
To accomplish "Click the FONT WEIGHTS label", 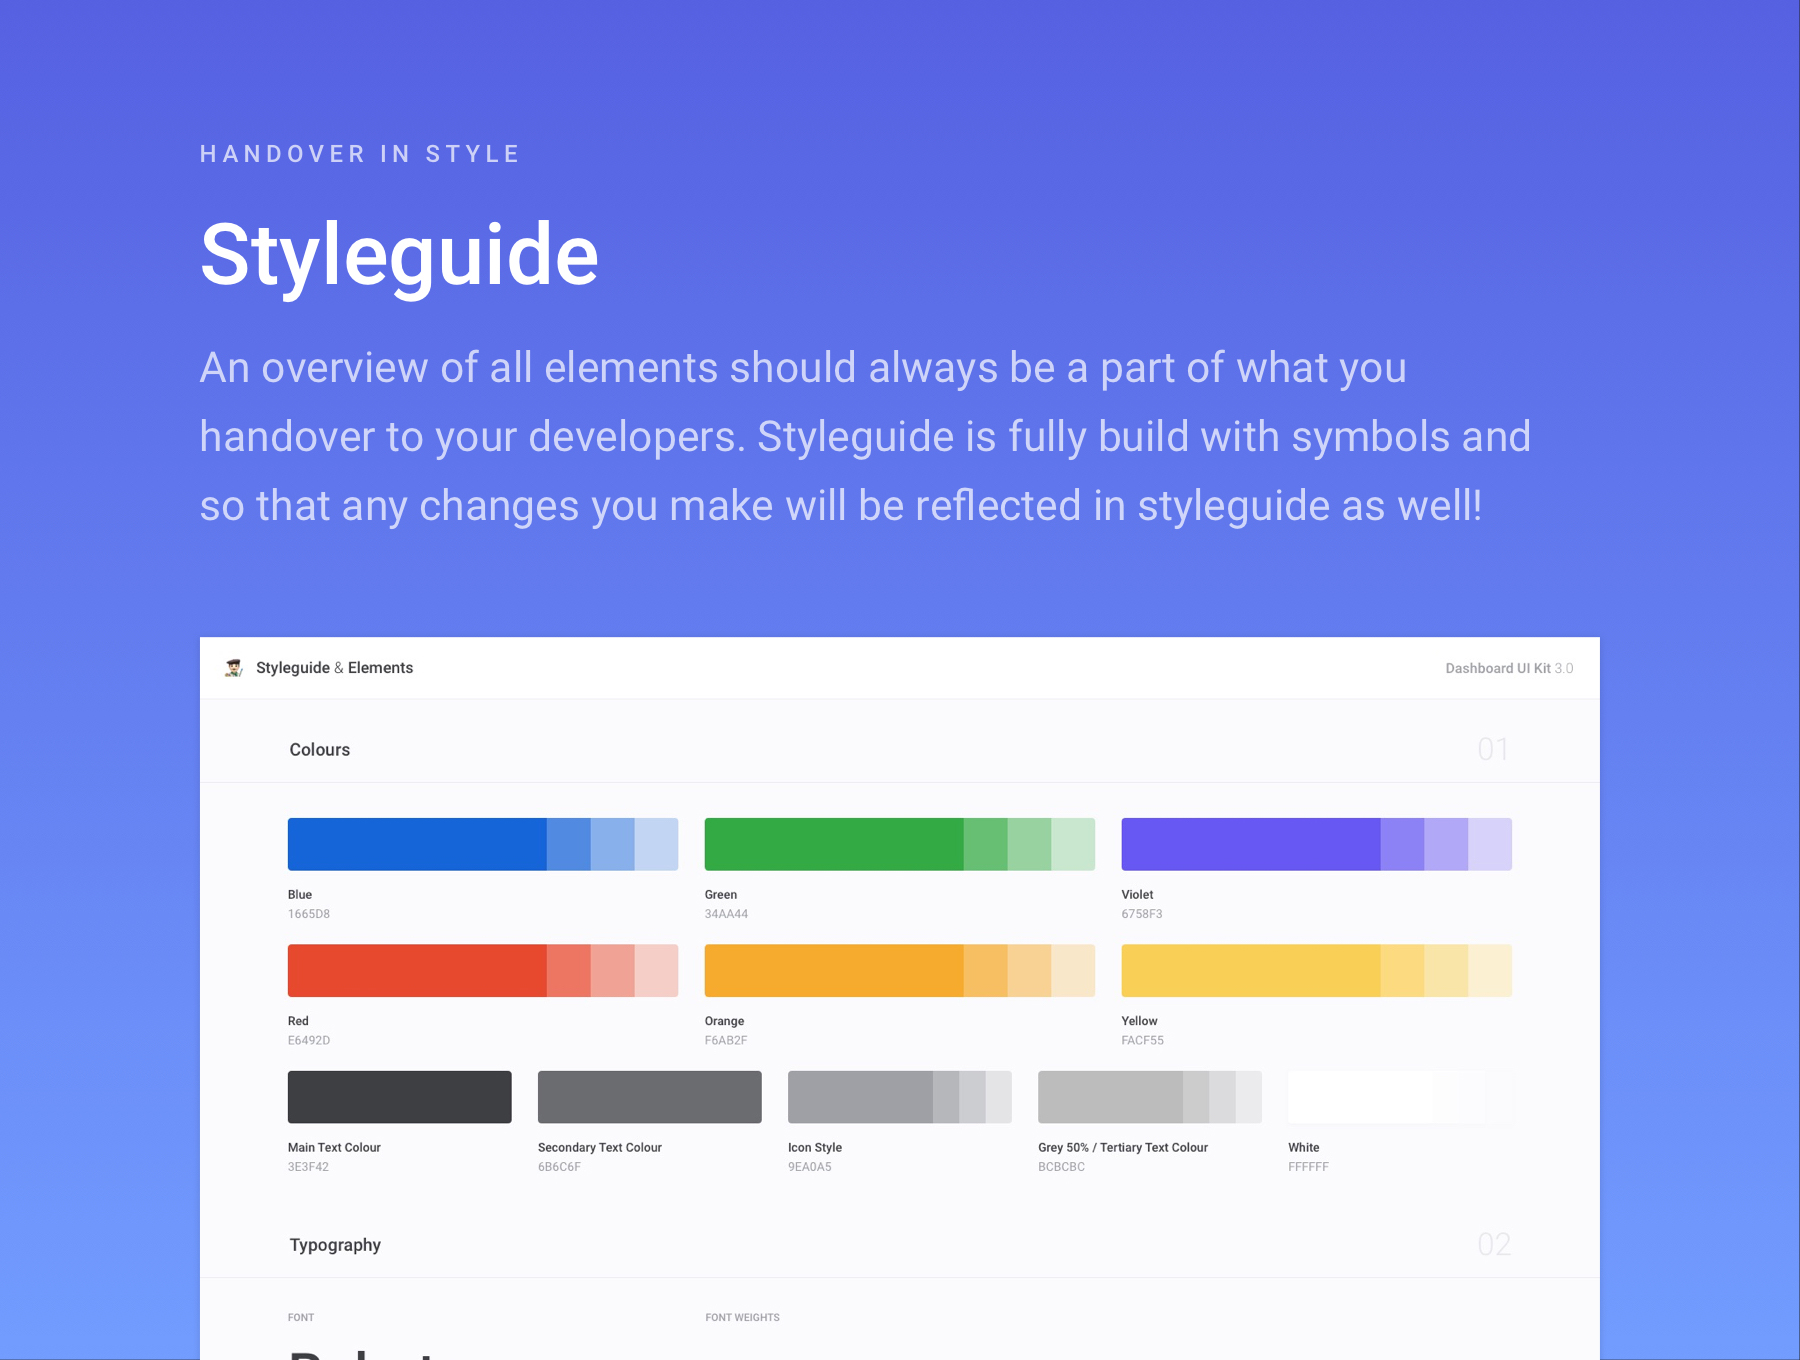I will pyautogui.click(x=742, y=1317).
